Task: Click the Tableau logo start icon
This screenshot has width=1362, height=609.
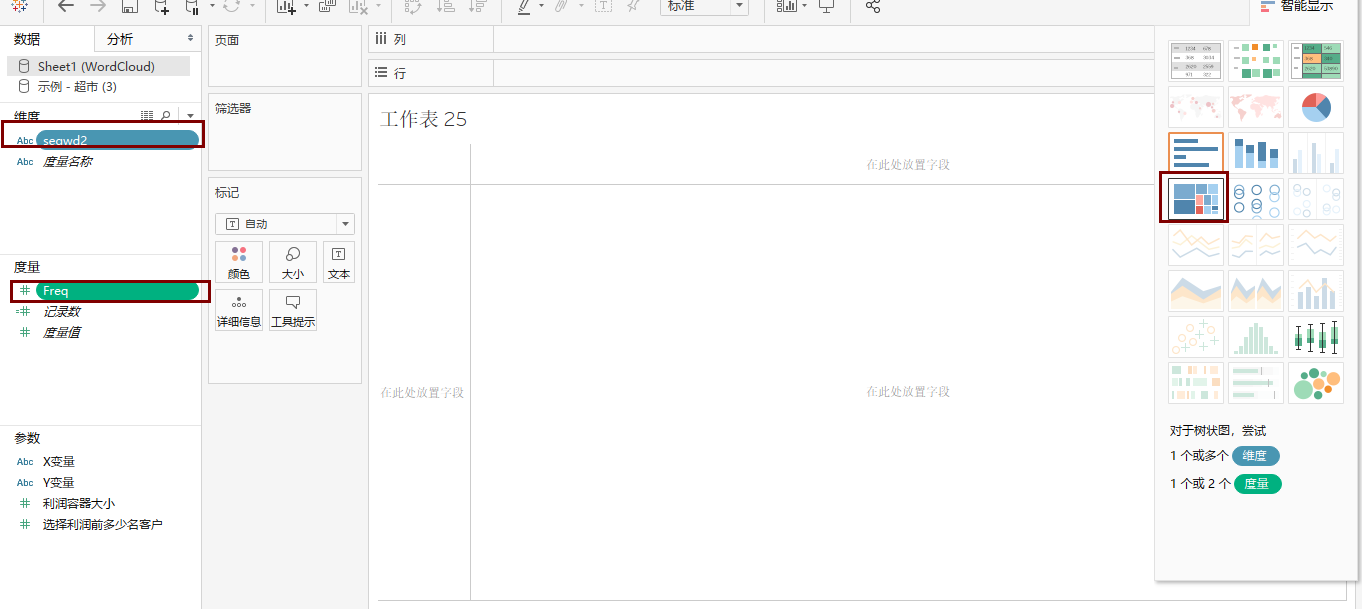Action: pyautogui.click(x=19, y=6)
